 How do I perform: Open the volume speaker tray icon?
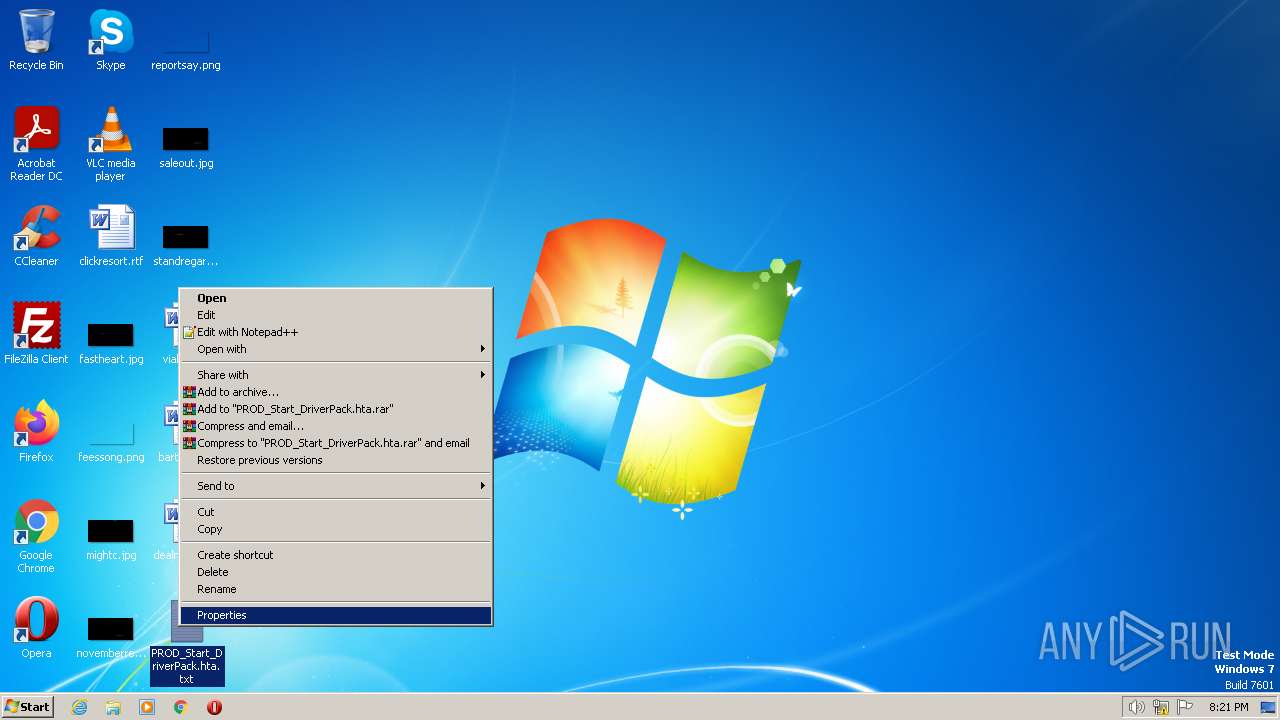tap(1136, 707)
